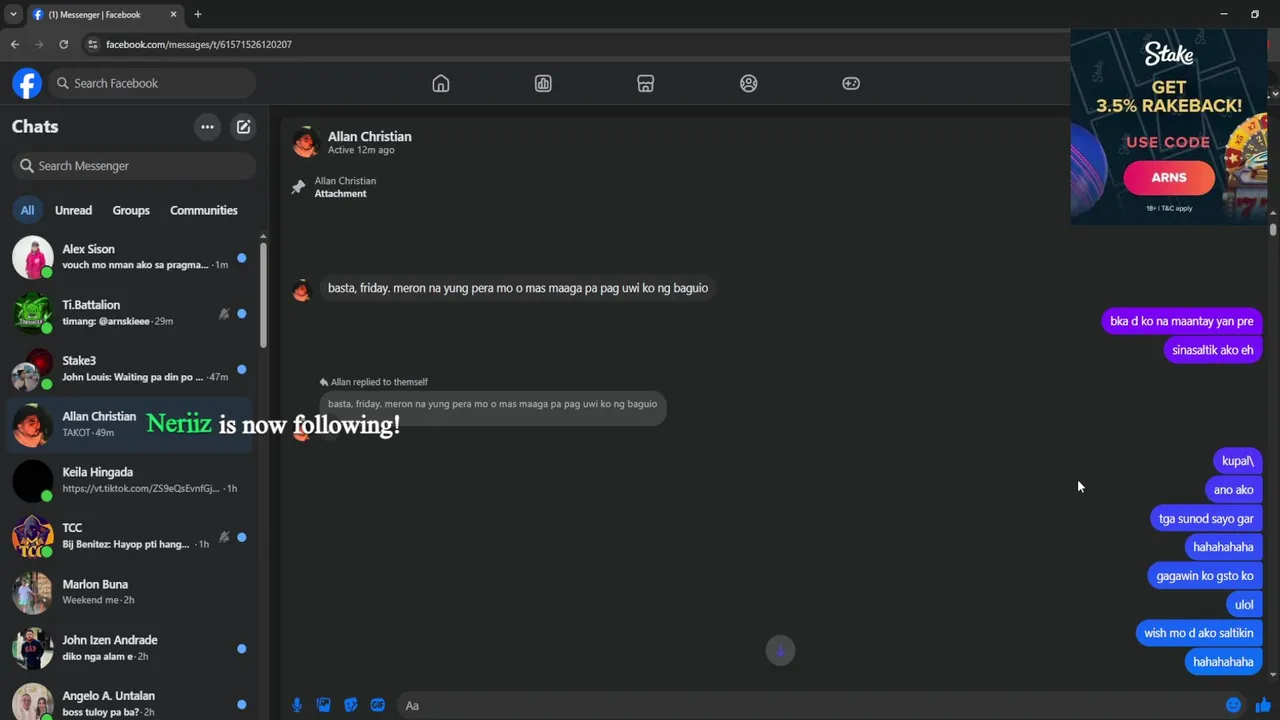Open the Home feed icon
1280x720 pixels.
(x=441, y=83)
